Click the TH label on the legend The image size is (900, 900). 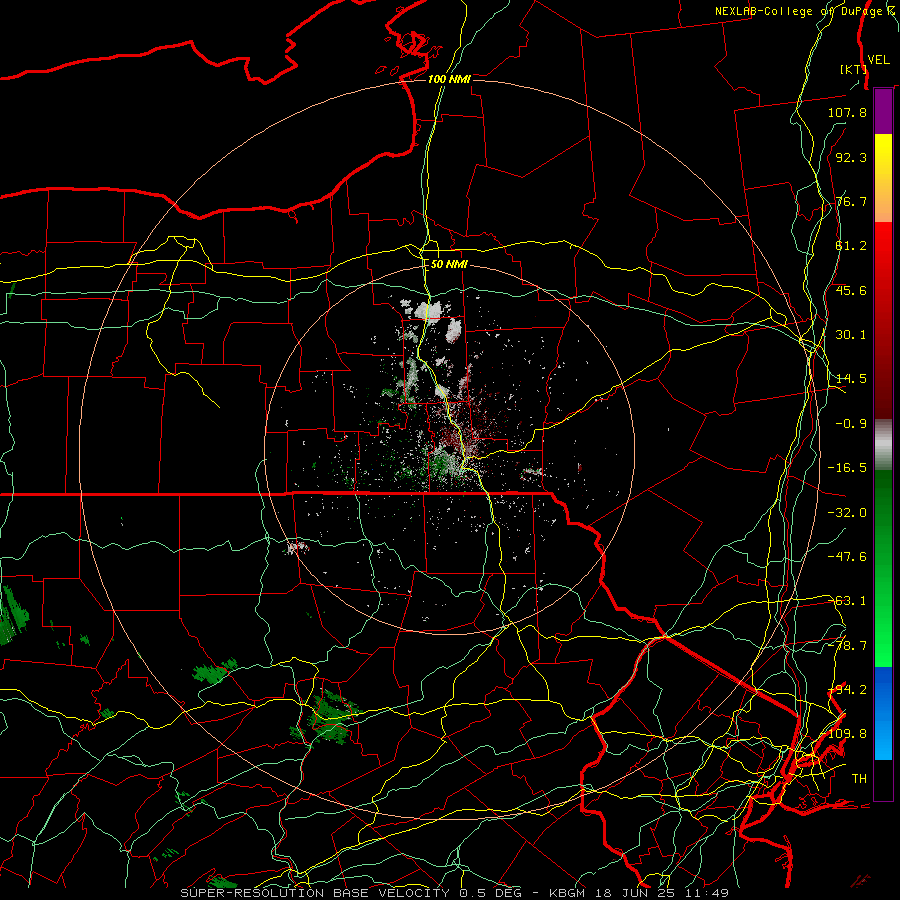coord(859,779)
